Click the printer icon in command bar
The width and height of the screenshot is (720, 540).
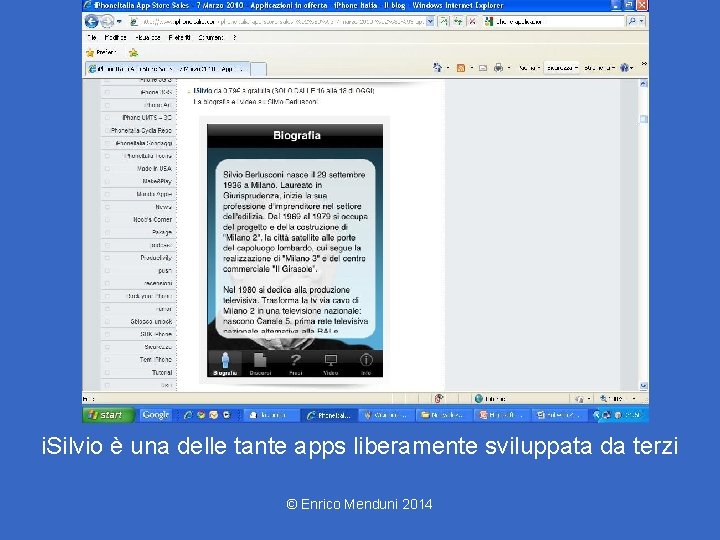(x=498, y=68)
